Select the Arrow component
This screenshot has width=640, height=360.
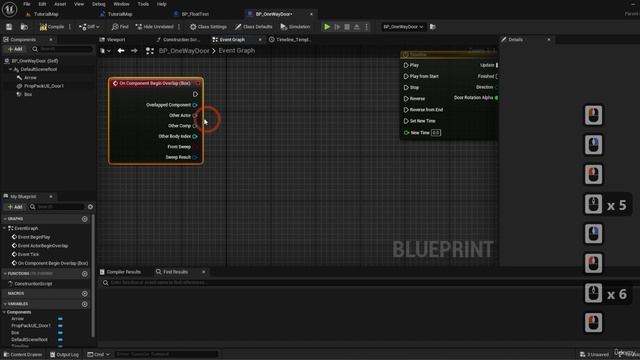(30, 78)
